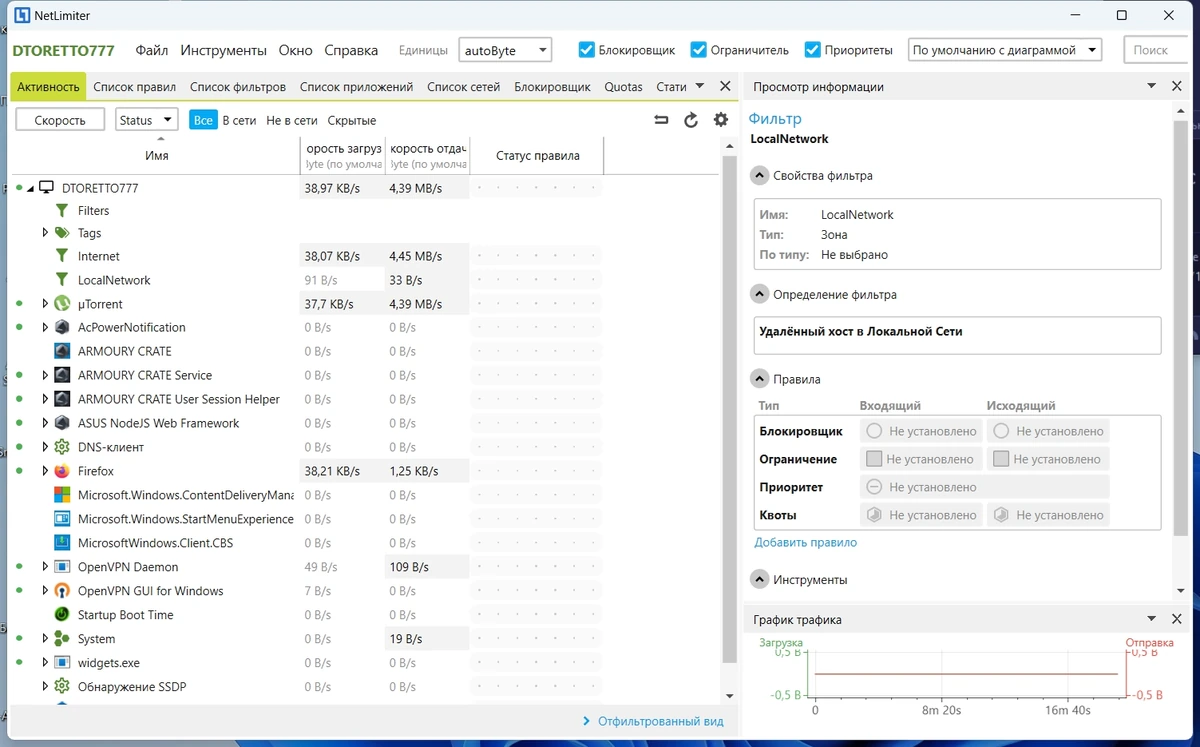Switch to Список фильтров tab
The height and width of the screenshot is (747, 1200).
(238, 87)
